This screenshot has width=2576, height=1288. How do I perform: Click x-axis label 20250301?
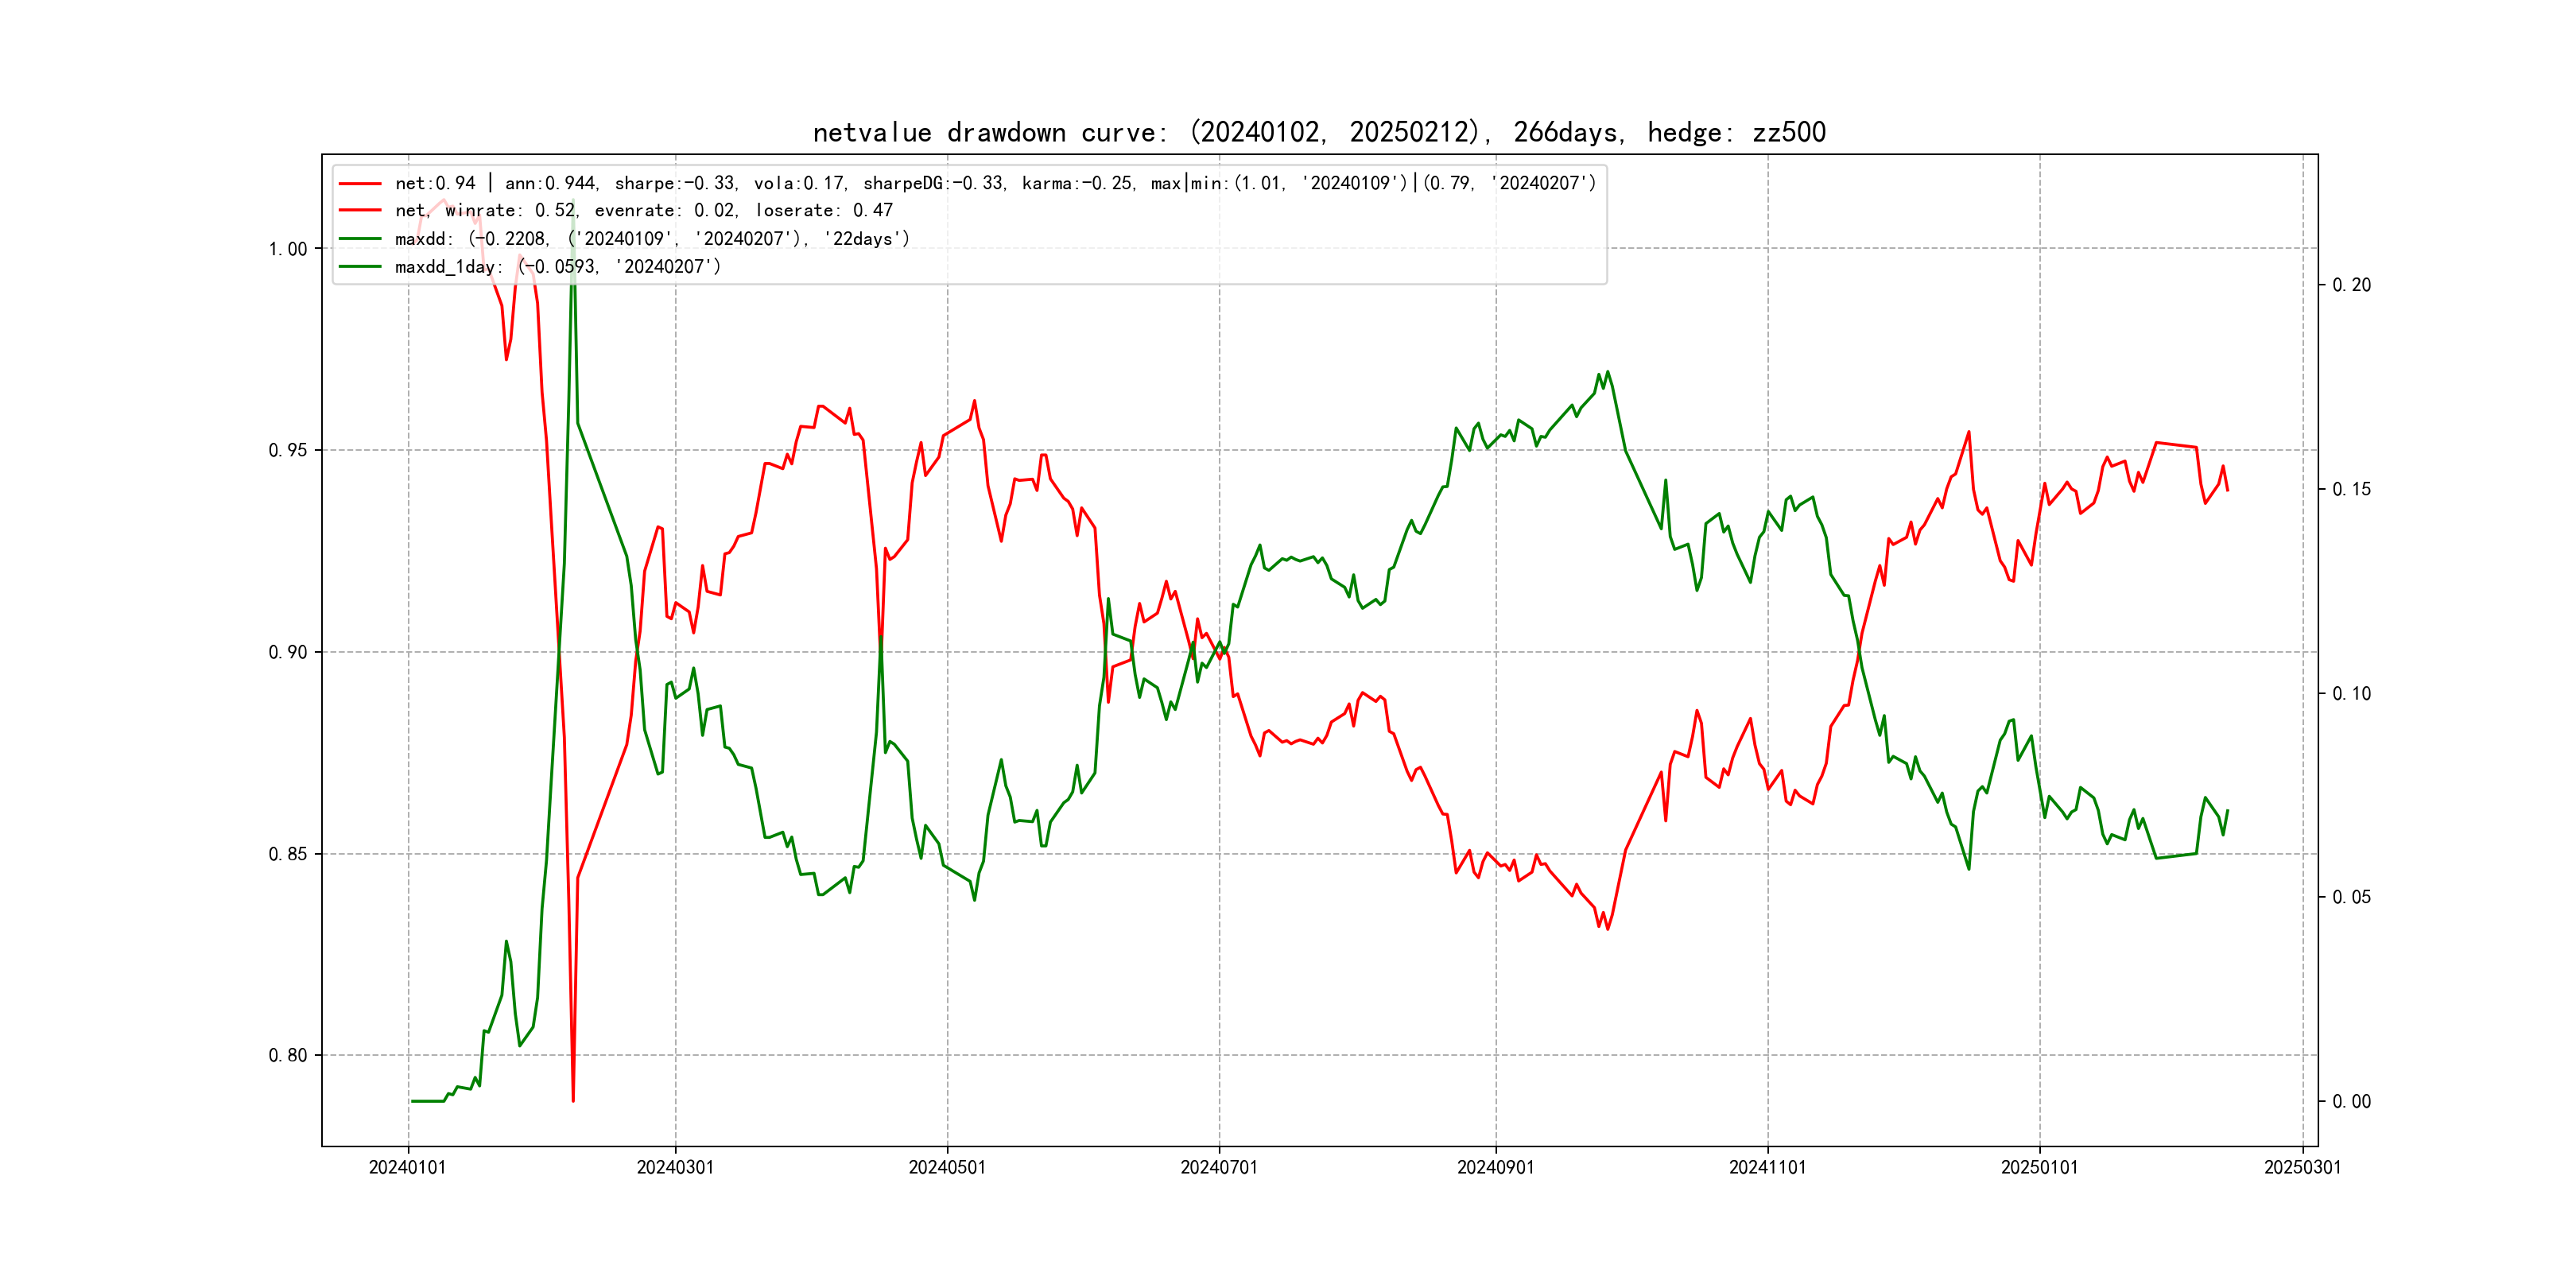[2302, 1167]
